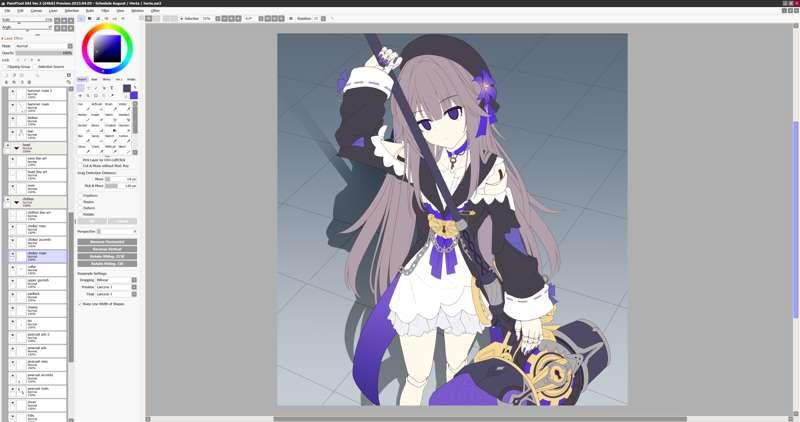Viewport: 800px width, 422px height.
Task: Click the canvas vertical scrollbar
Action: (796, 219)
